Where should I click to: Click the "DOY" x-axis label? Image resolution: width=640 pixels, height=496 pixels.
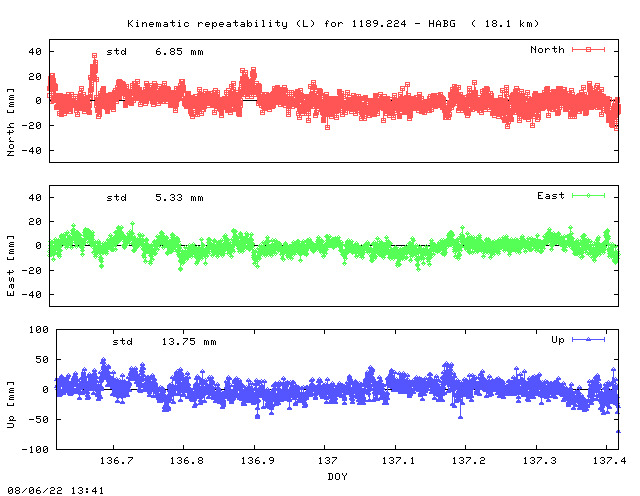click(337, 476)
